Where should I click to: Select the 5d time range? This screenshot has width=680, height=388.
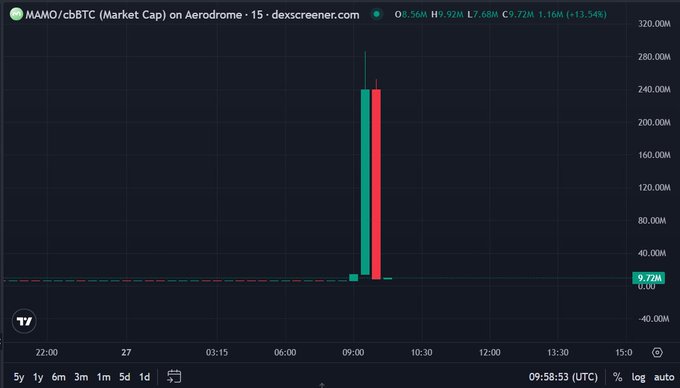pos(124,377)
